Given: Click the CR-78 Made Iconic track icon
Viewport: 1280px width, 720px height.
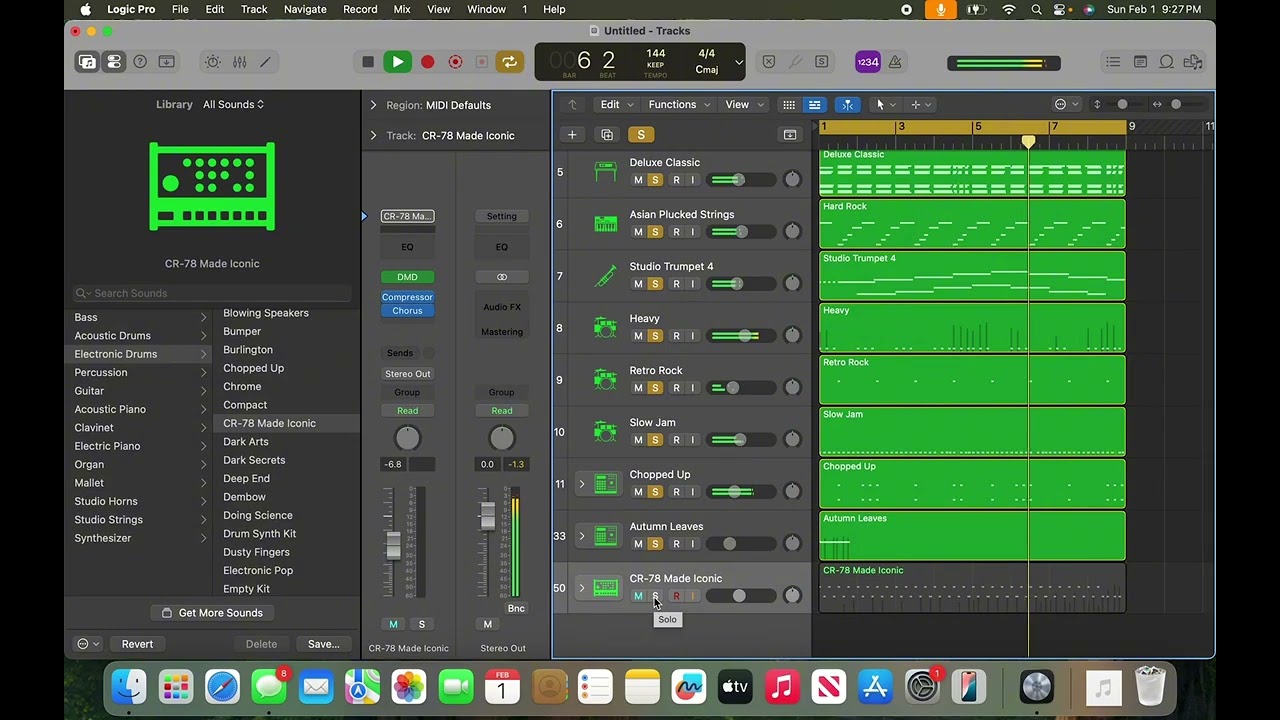Looking at the screenshot, I should [605, 588].
